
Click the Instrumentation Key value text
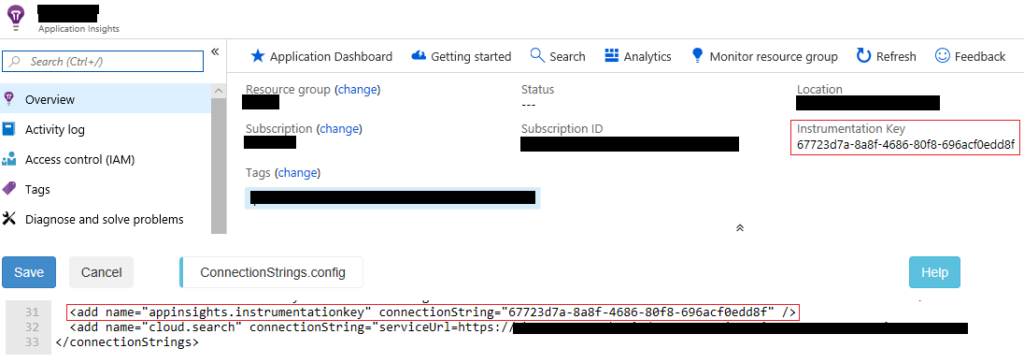(906, 144)
